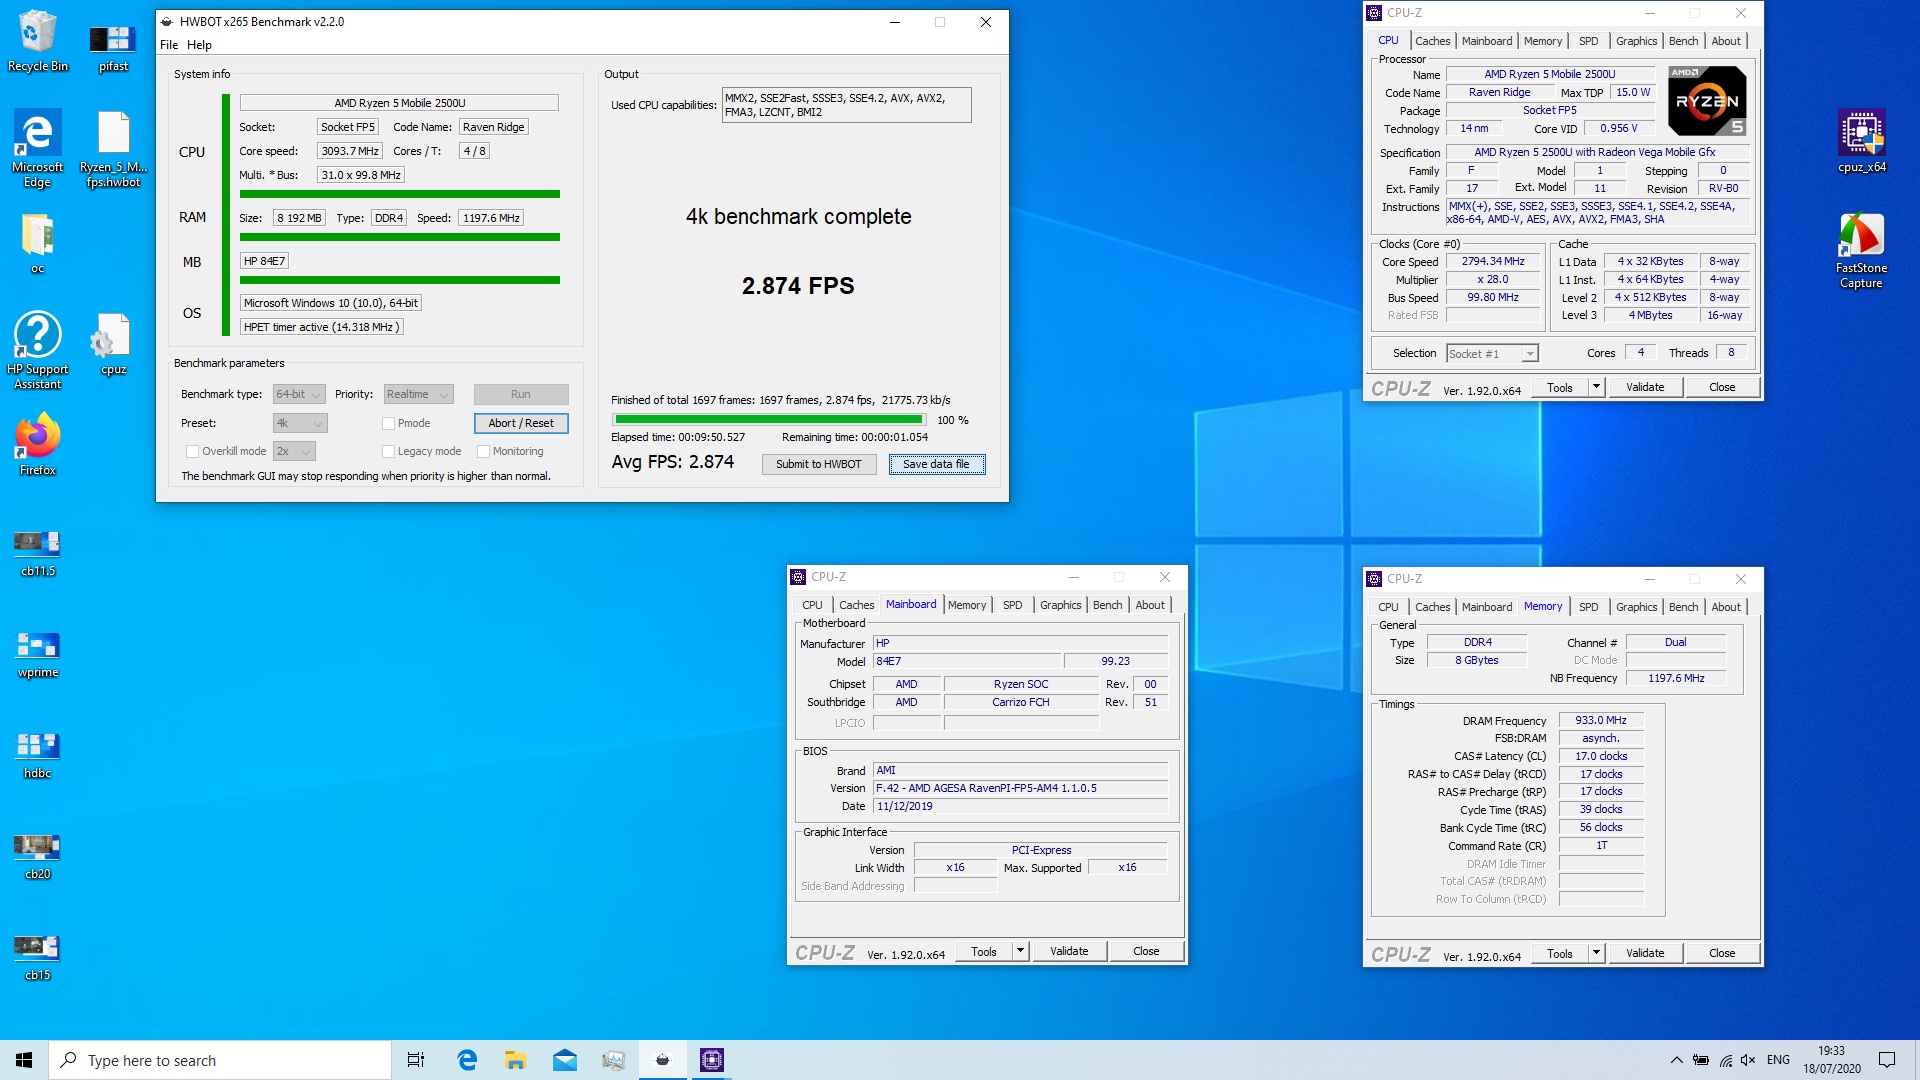Select Graphics tab in Memory CPU-Z window

click(x=1636, y=607)
